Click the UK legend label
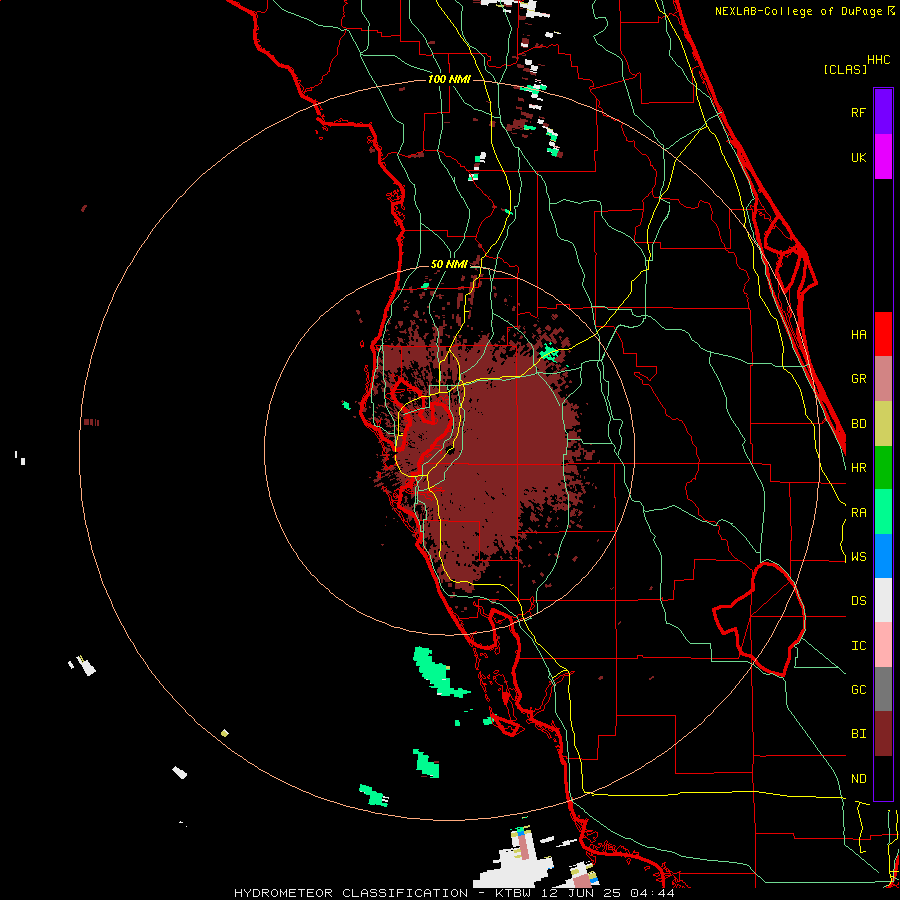900x900 pixels. 859,157
